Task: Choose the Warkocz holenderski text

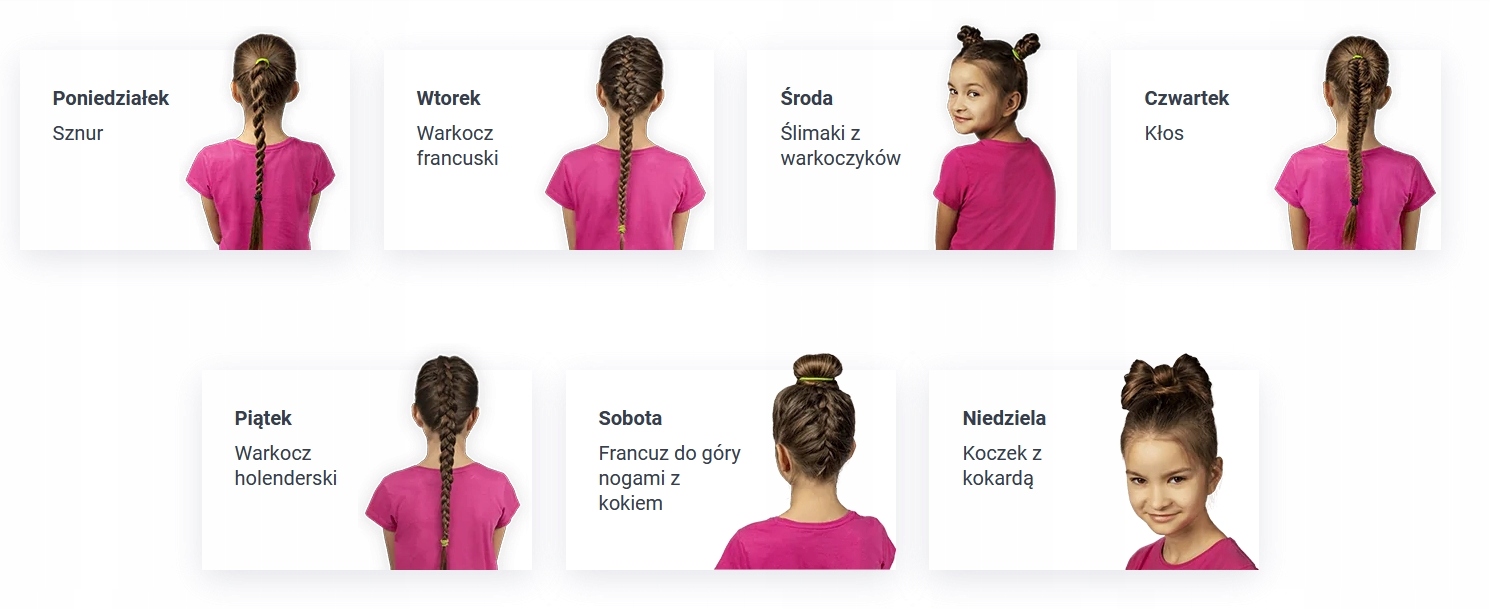Action: (x=285, y=465)
